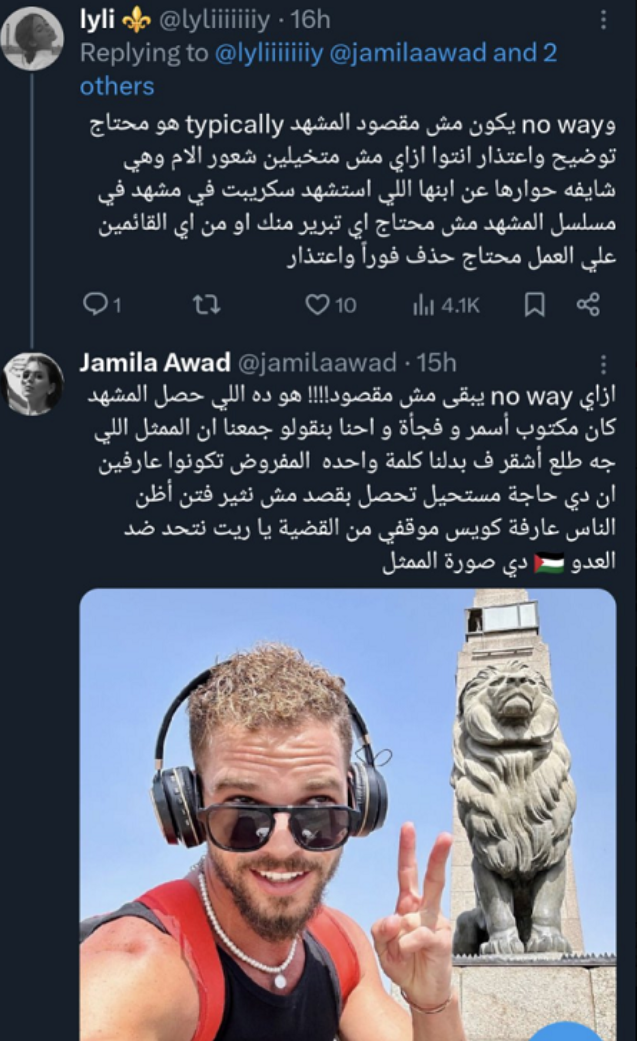Click the @jamilaawad handle beside name

tap(317, 363)
